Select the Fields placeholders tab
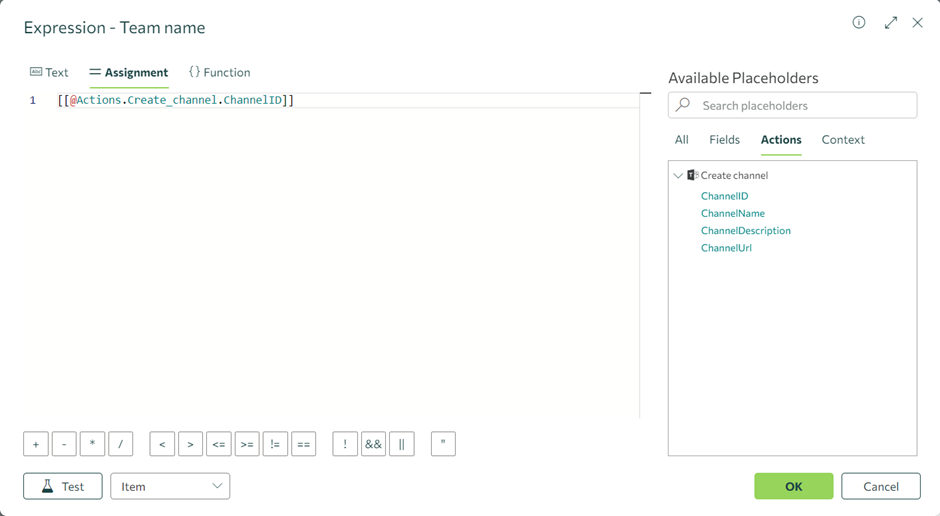Screen dimensions: 940x516 tap(724, 140)
